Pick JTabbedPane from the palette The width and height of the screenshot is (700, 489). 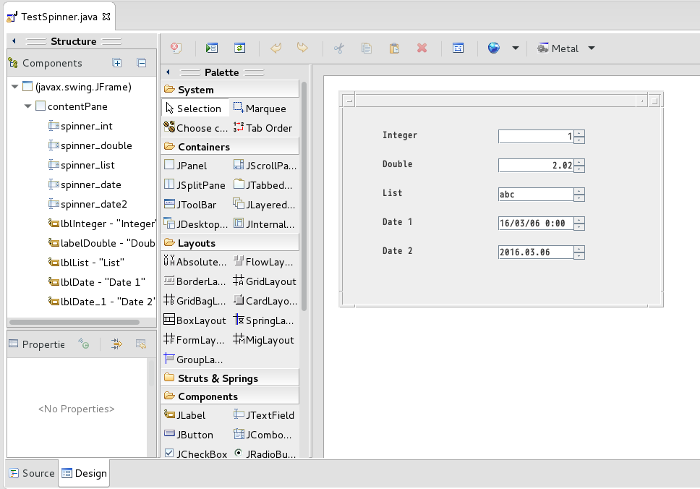click(264, 185)
